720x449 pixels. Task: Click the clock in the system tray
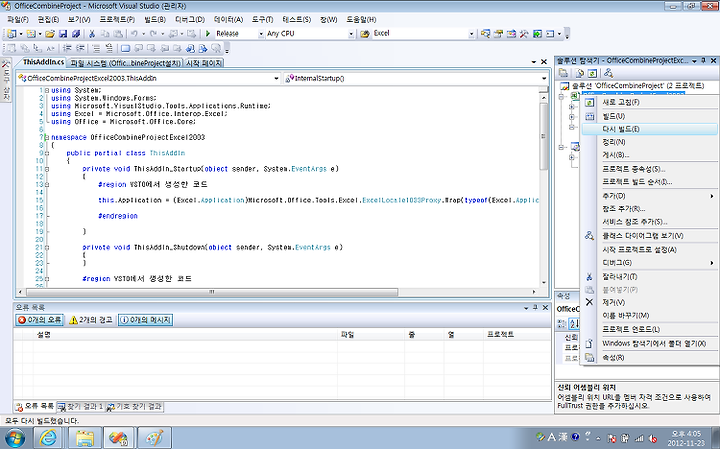click(x=686, y=438)
